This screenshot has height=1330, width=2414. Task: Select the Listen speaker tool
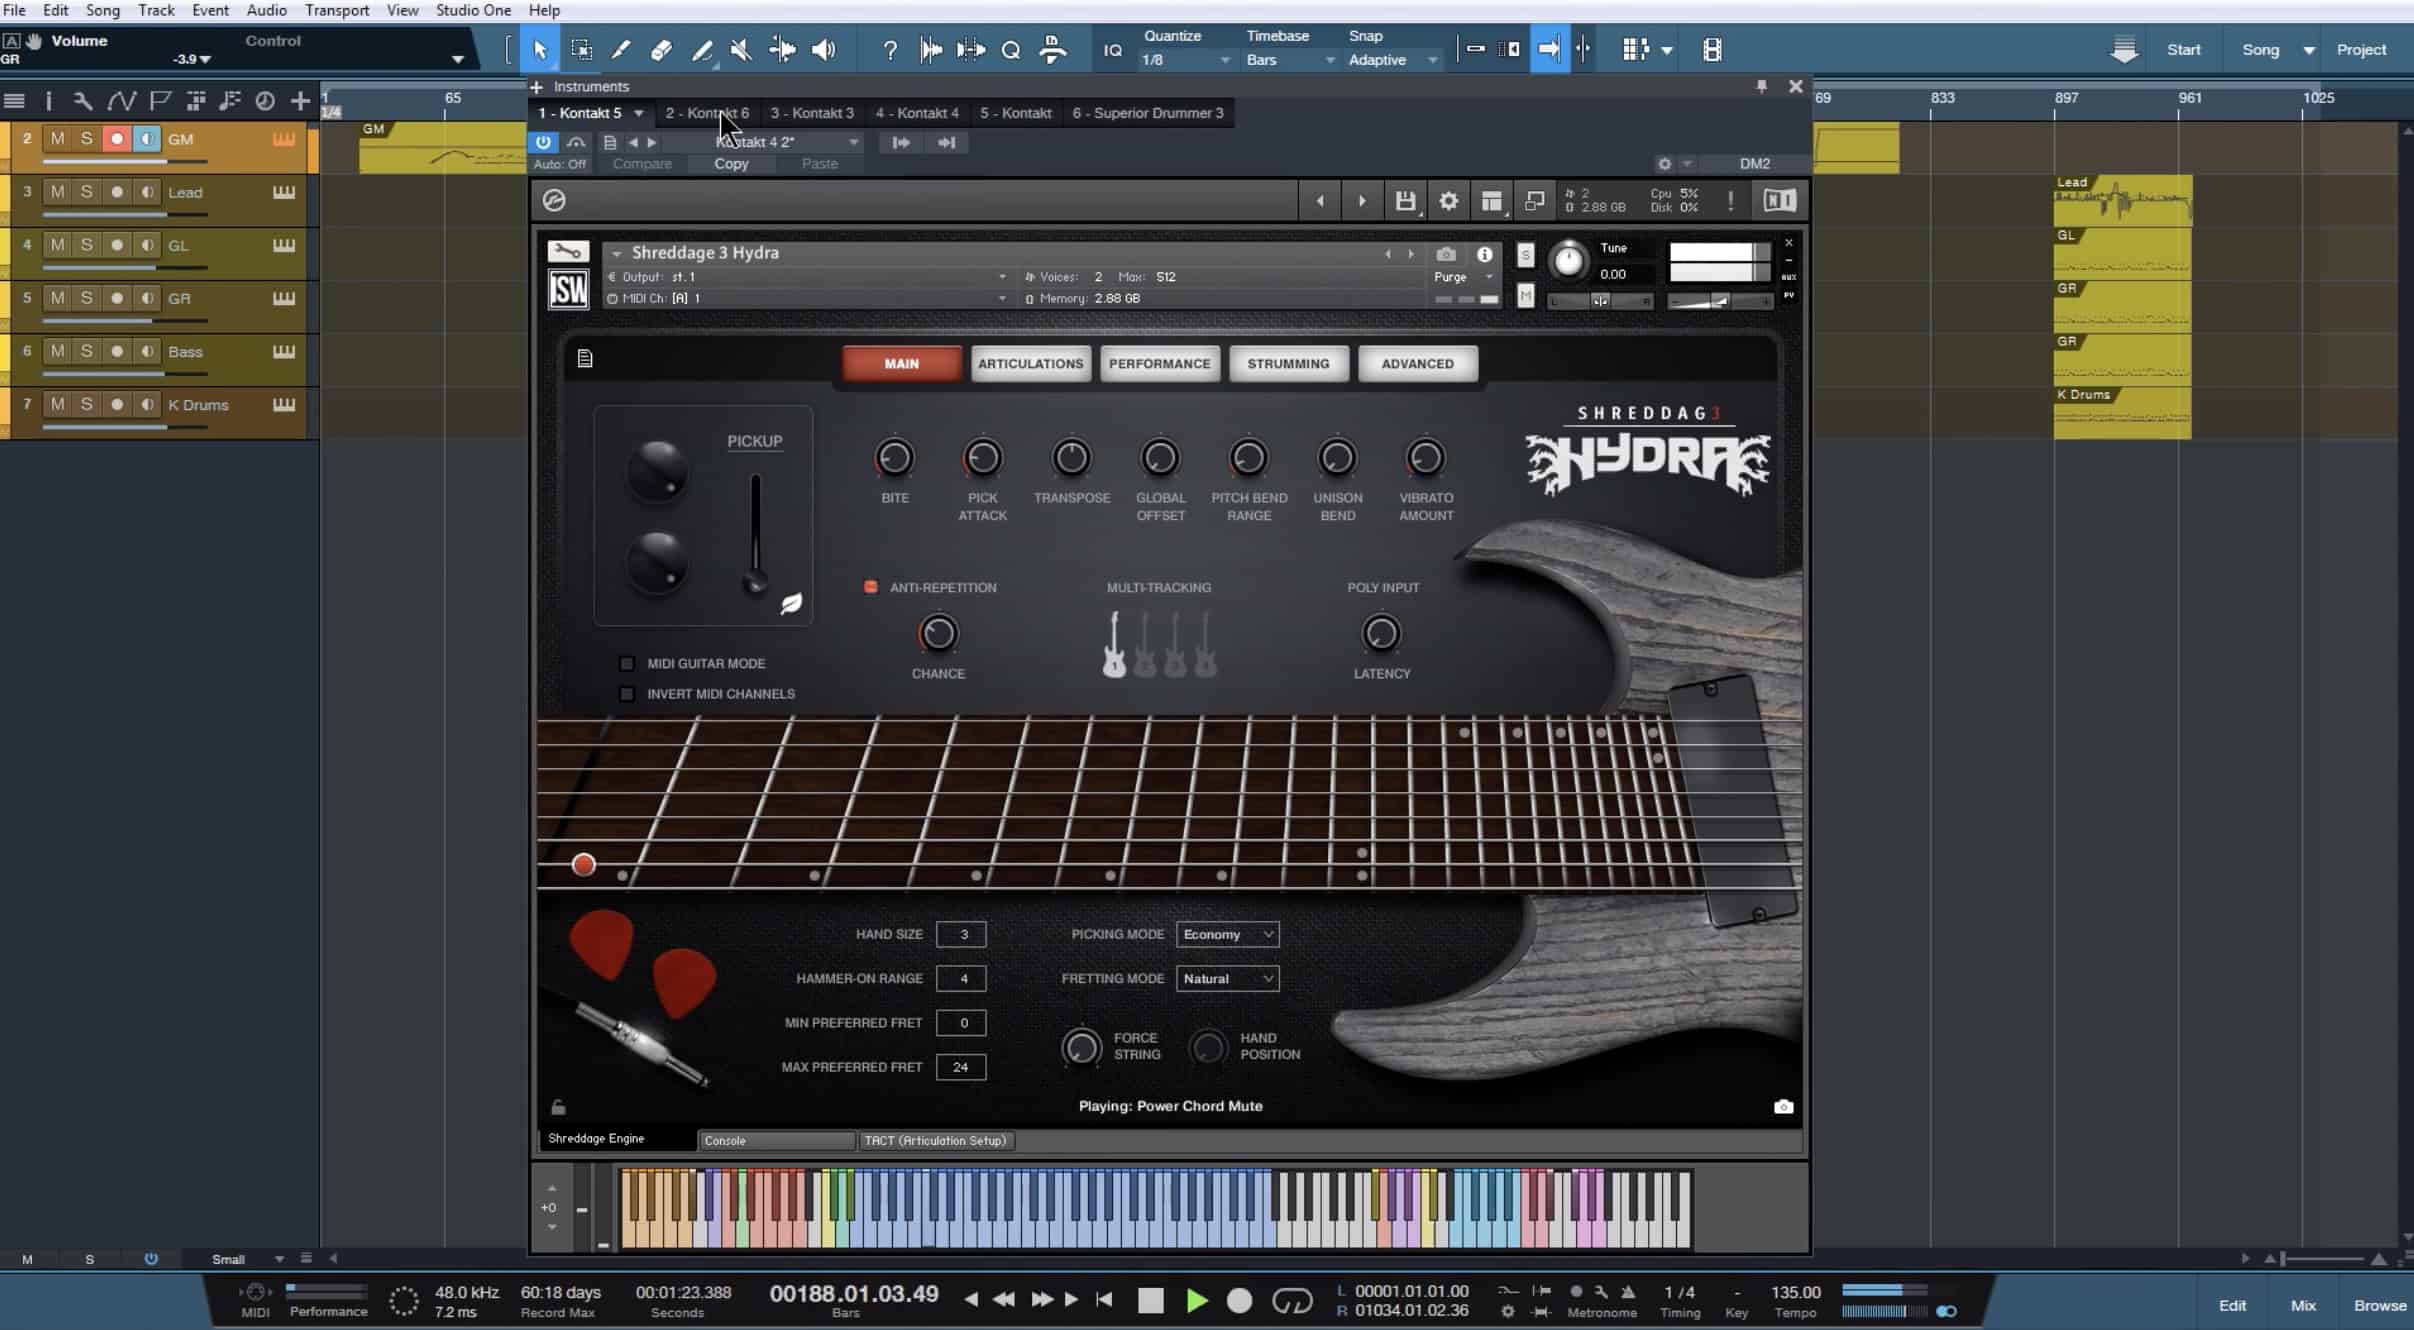coord(823,50)
